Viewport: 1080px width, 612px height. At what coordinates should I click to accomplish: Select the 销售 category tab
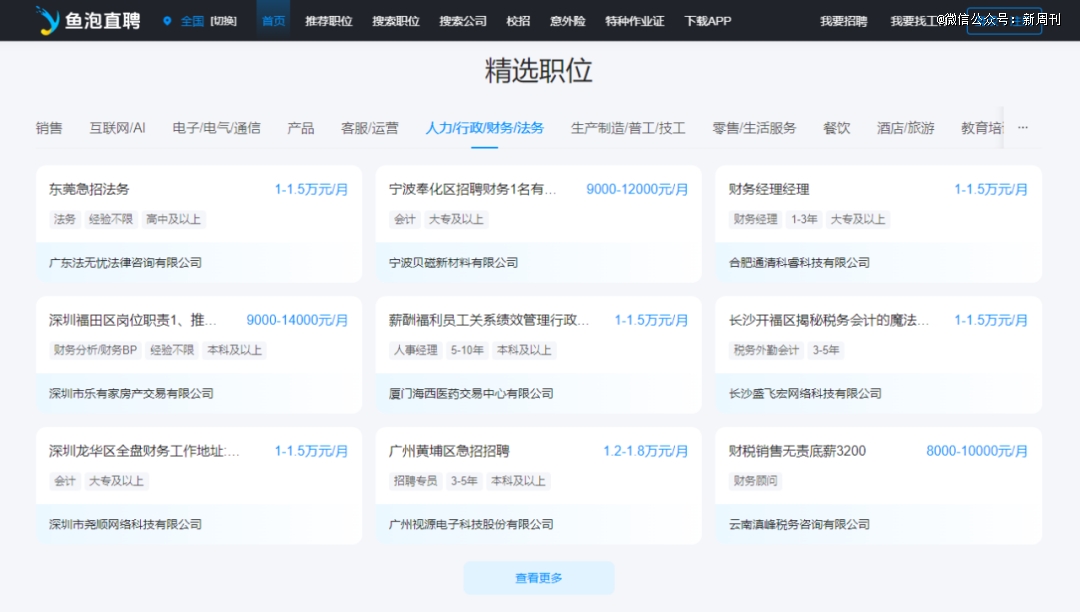pyautogui.click(x=49, y=128)
